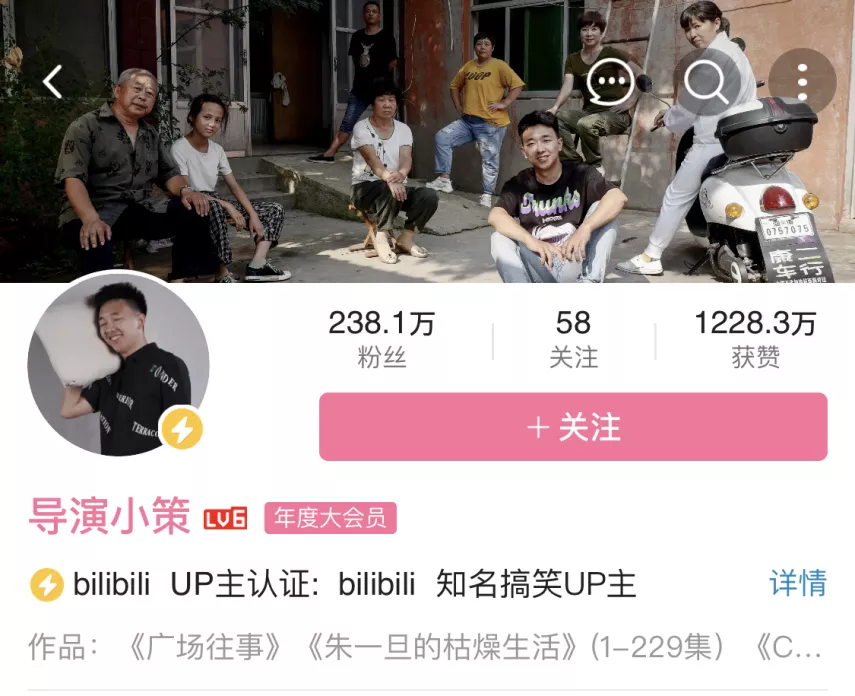The height and width of the screenshot is (696, 855).
Task: View the 238.1万 粉丝 fans list
Action: pos(382,339)
